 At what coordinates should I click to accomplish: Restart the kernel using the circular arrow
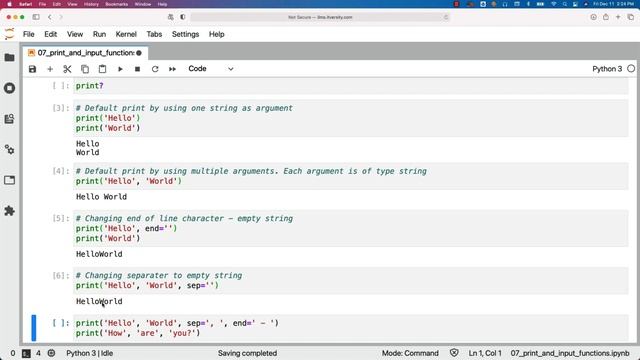[155, 69]
